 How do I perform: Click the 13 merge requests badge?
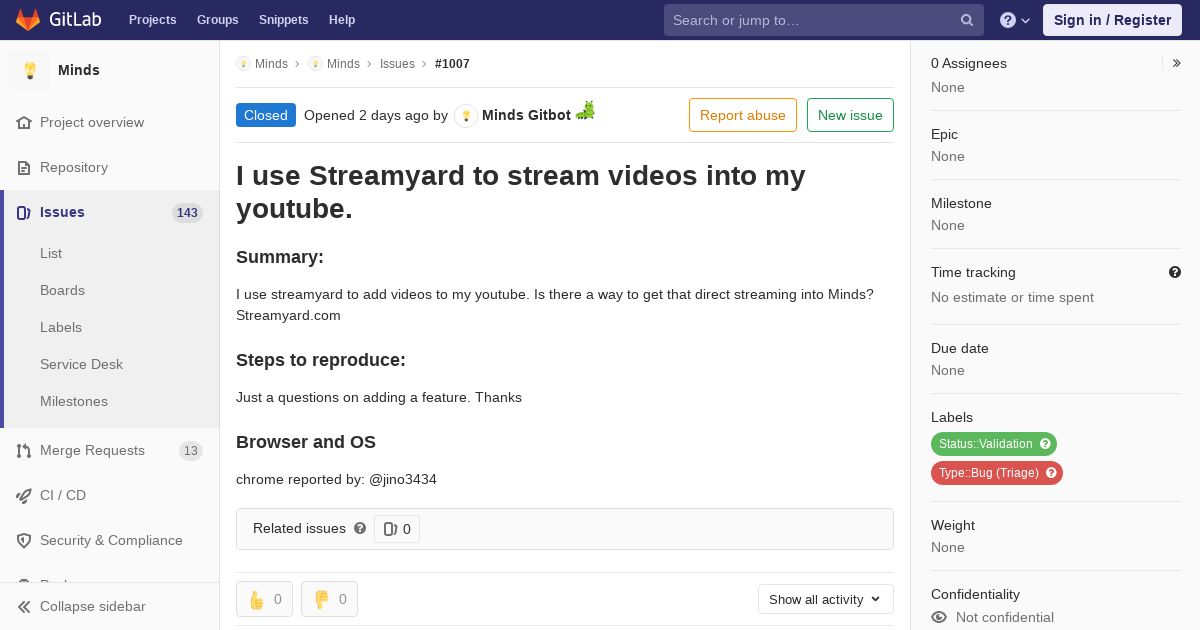point(191,450)
